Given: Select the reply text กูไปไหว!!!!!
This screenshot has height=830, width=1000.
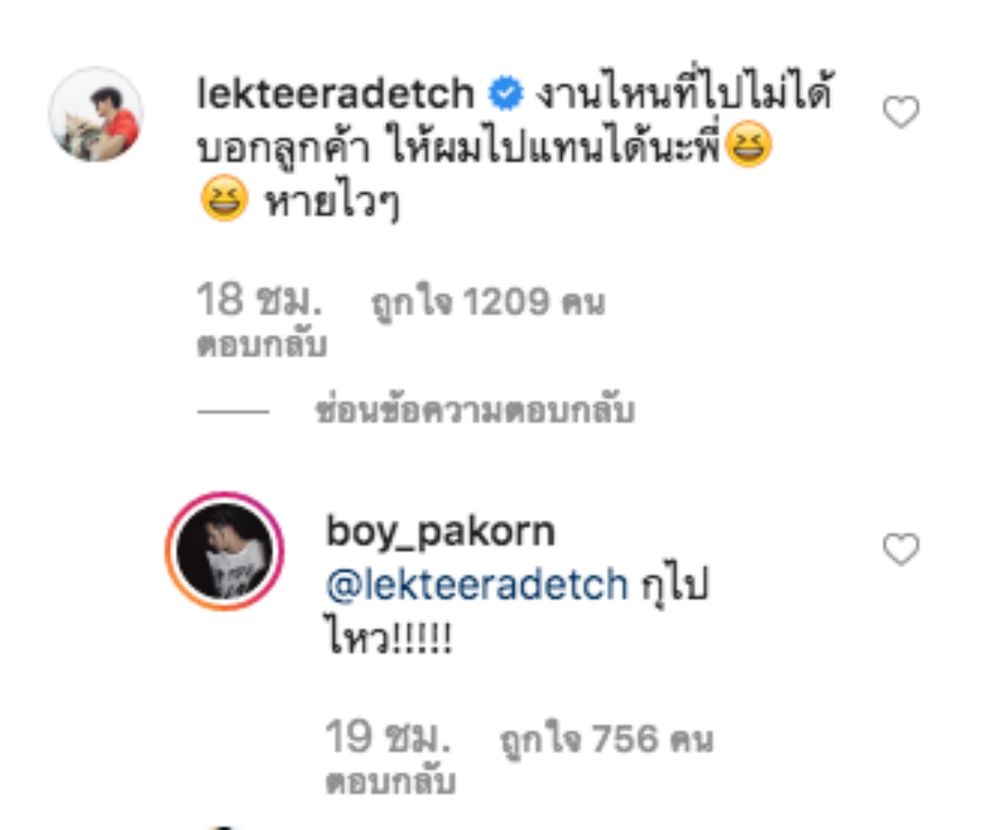Looking at the screenshot, I should pyautogui.click(x=517, y=611).
